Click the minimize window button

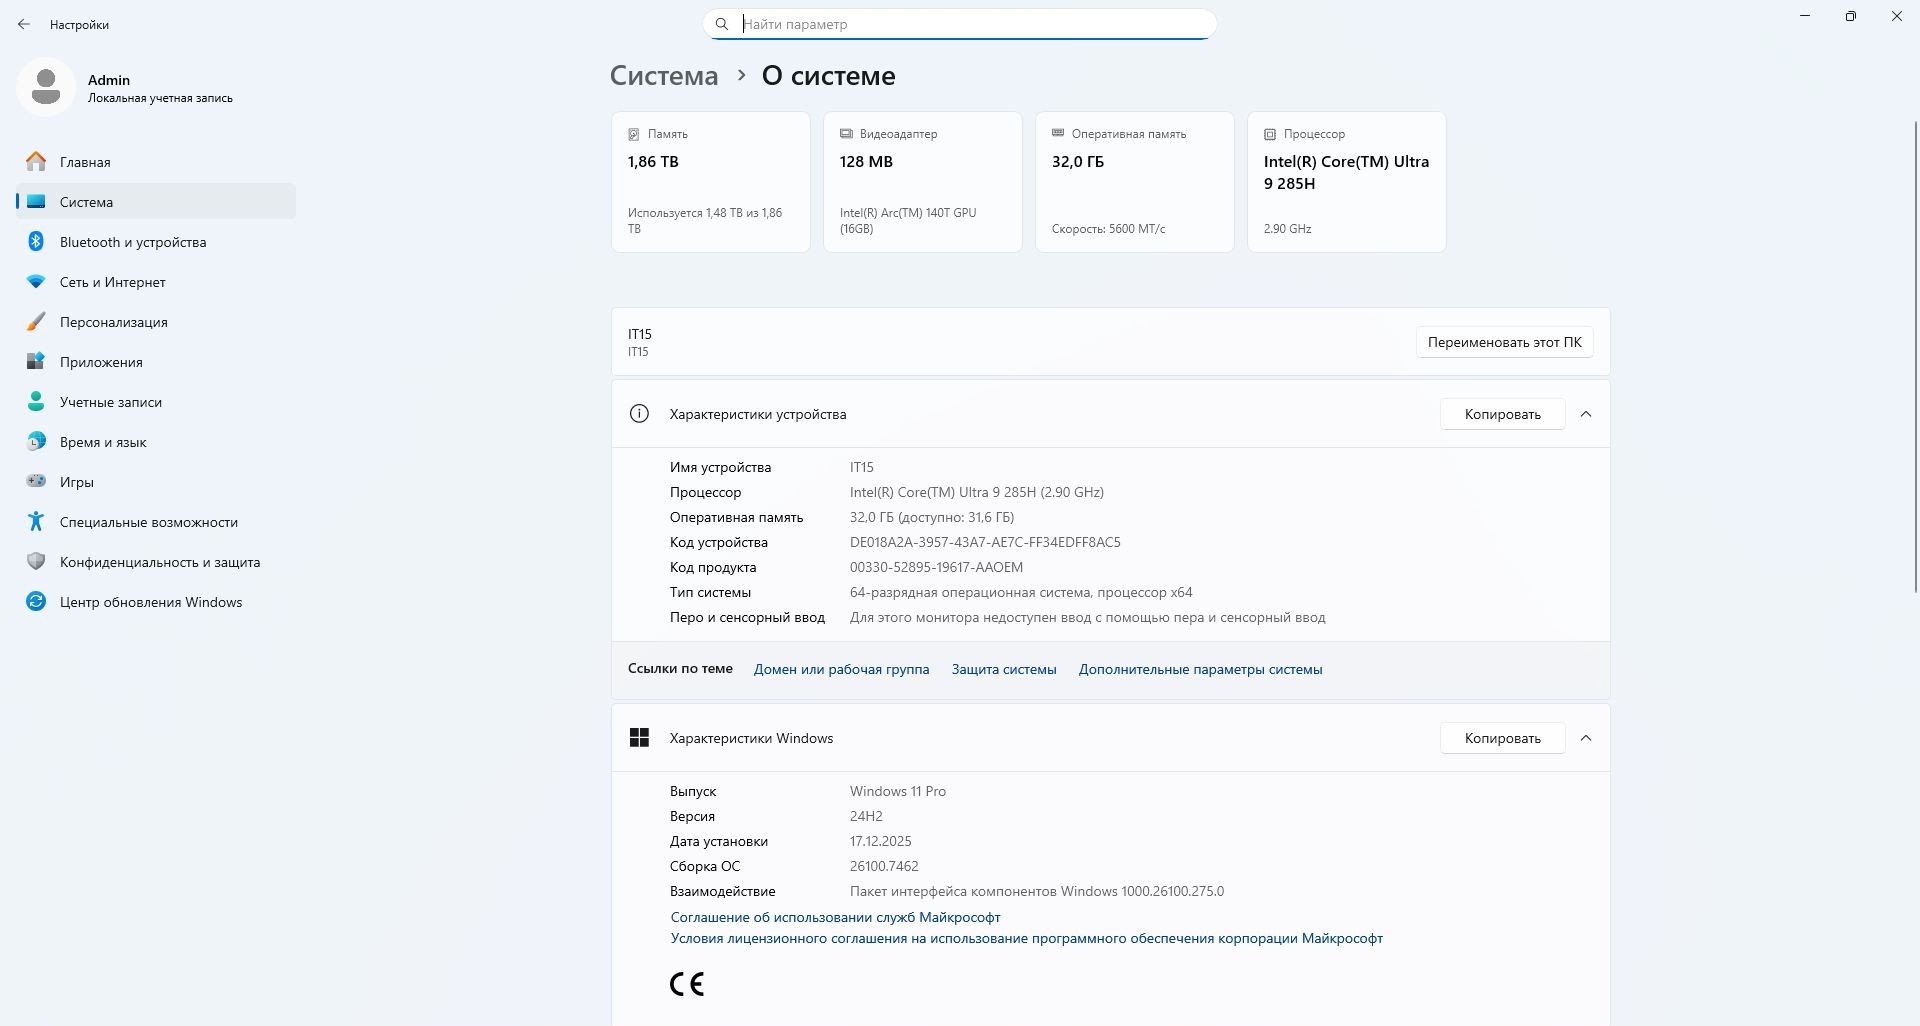tap(1805, 16)
